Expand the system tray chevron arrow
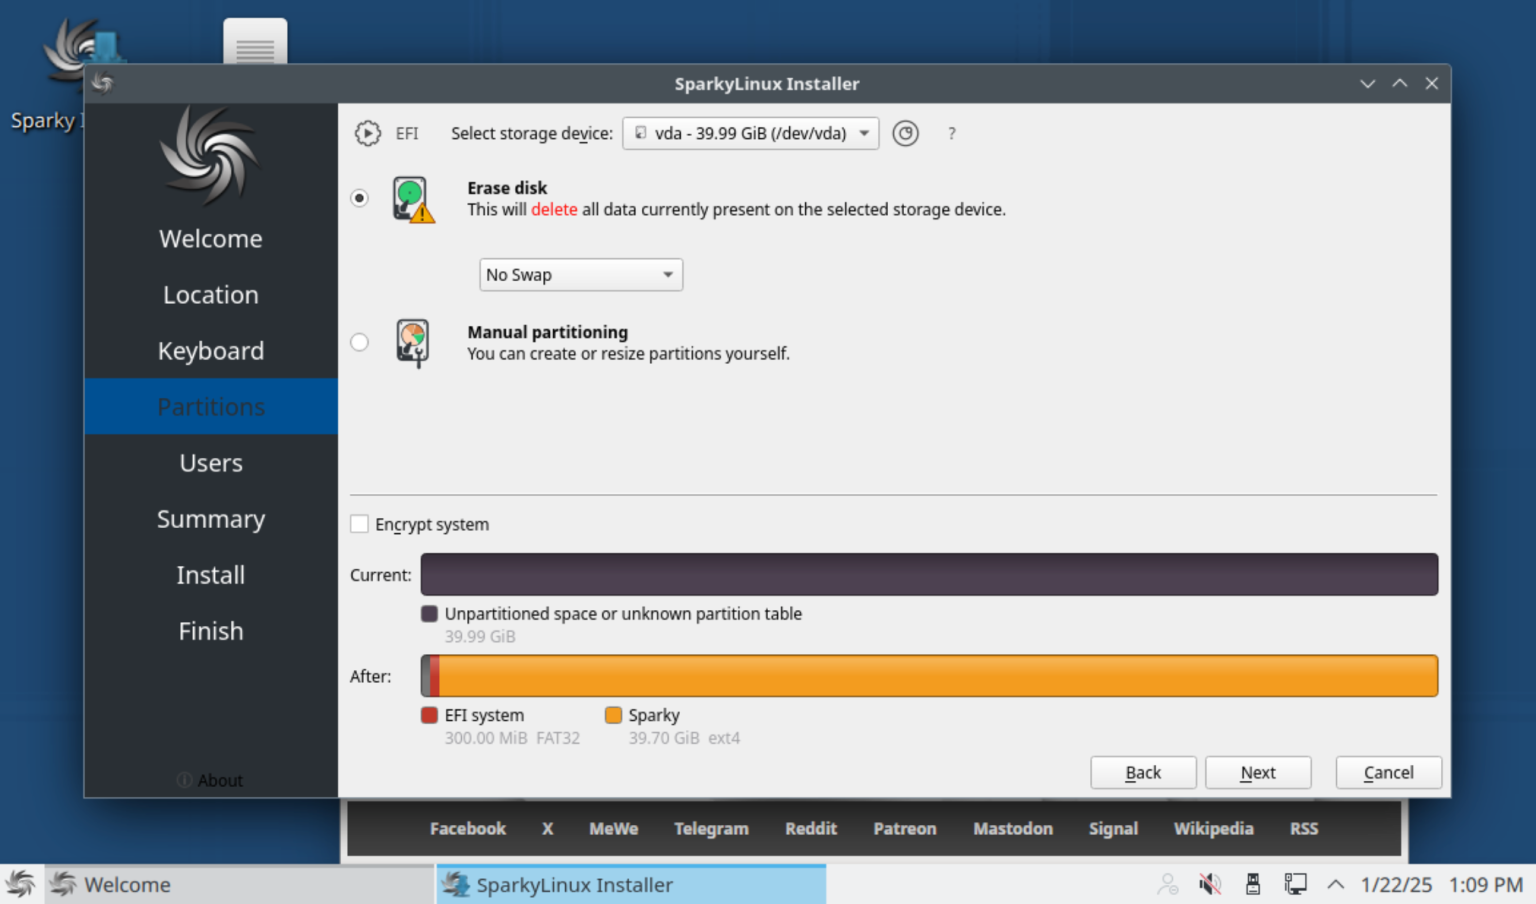1536x904 pixels. tap(1336, 884)
